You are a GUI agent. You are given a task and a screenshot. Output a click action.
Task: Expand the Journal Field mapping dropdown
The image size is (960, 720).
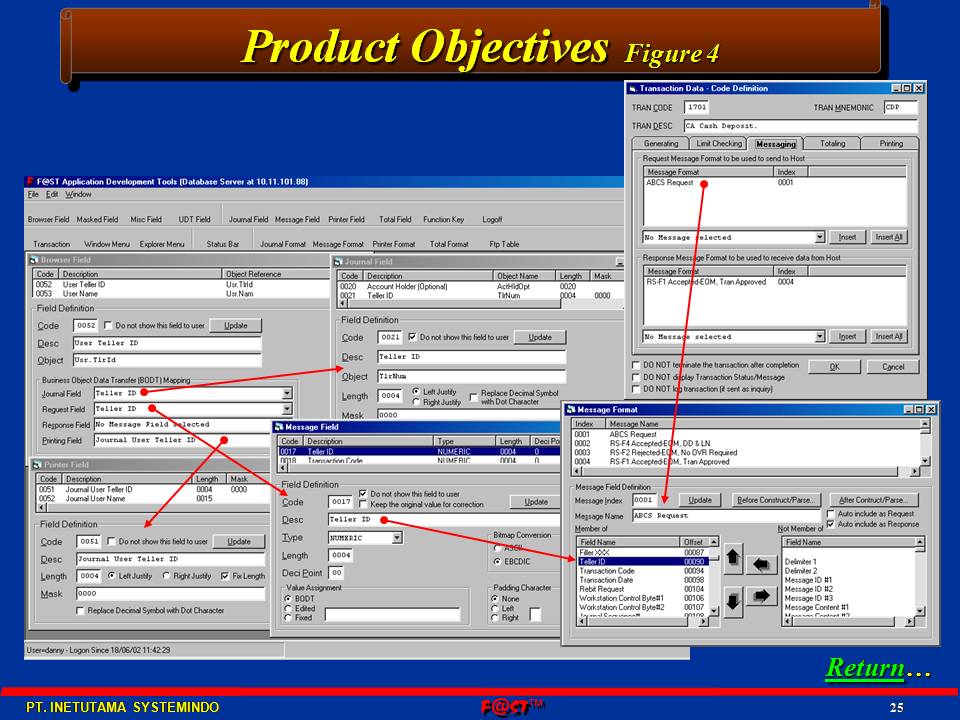pyautogui.click(x=287, y=394)
